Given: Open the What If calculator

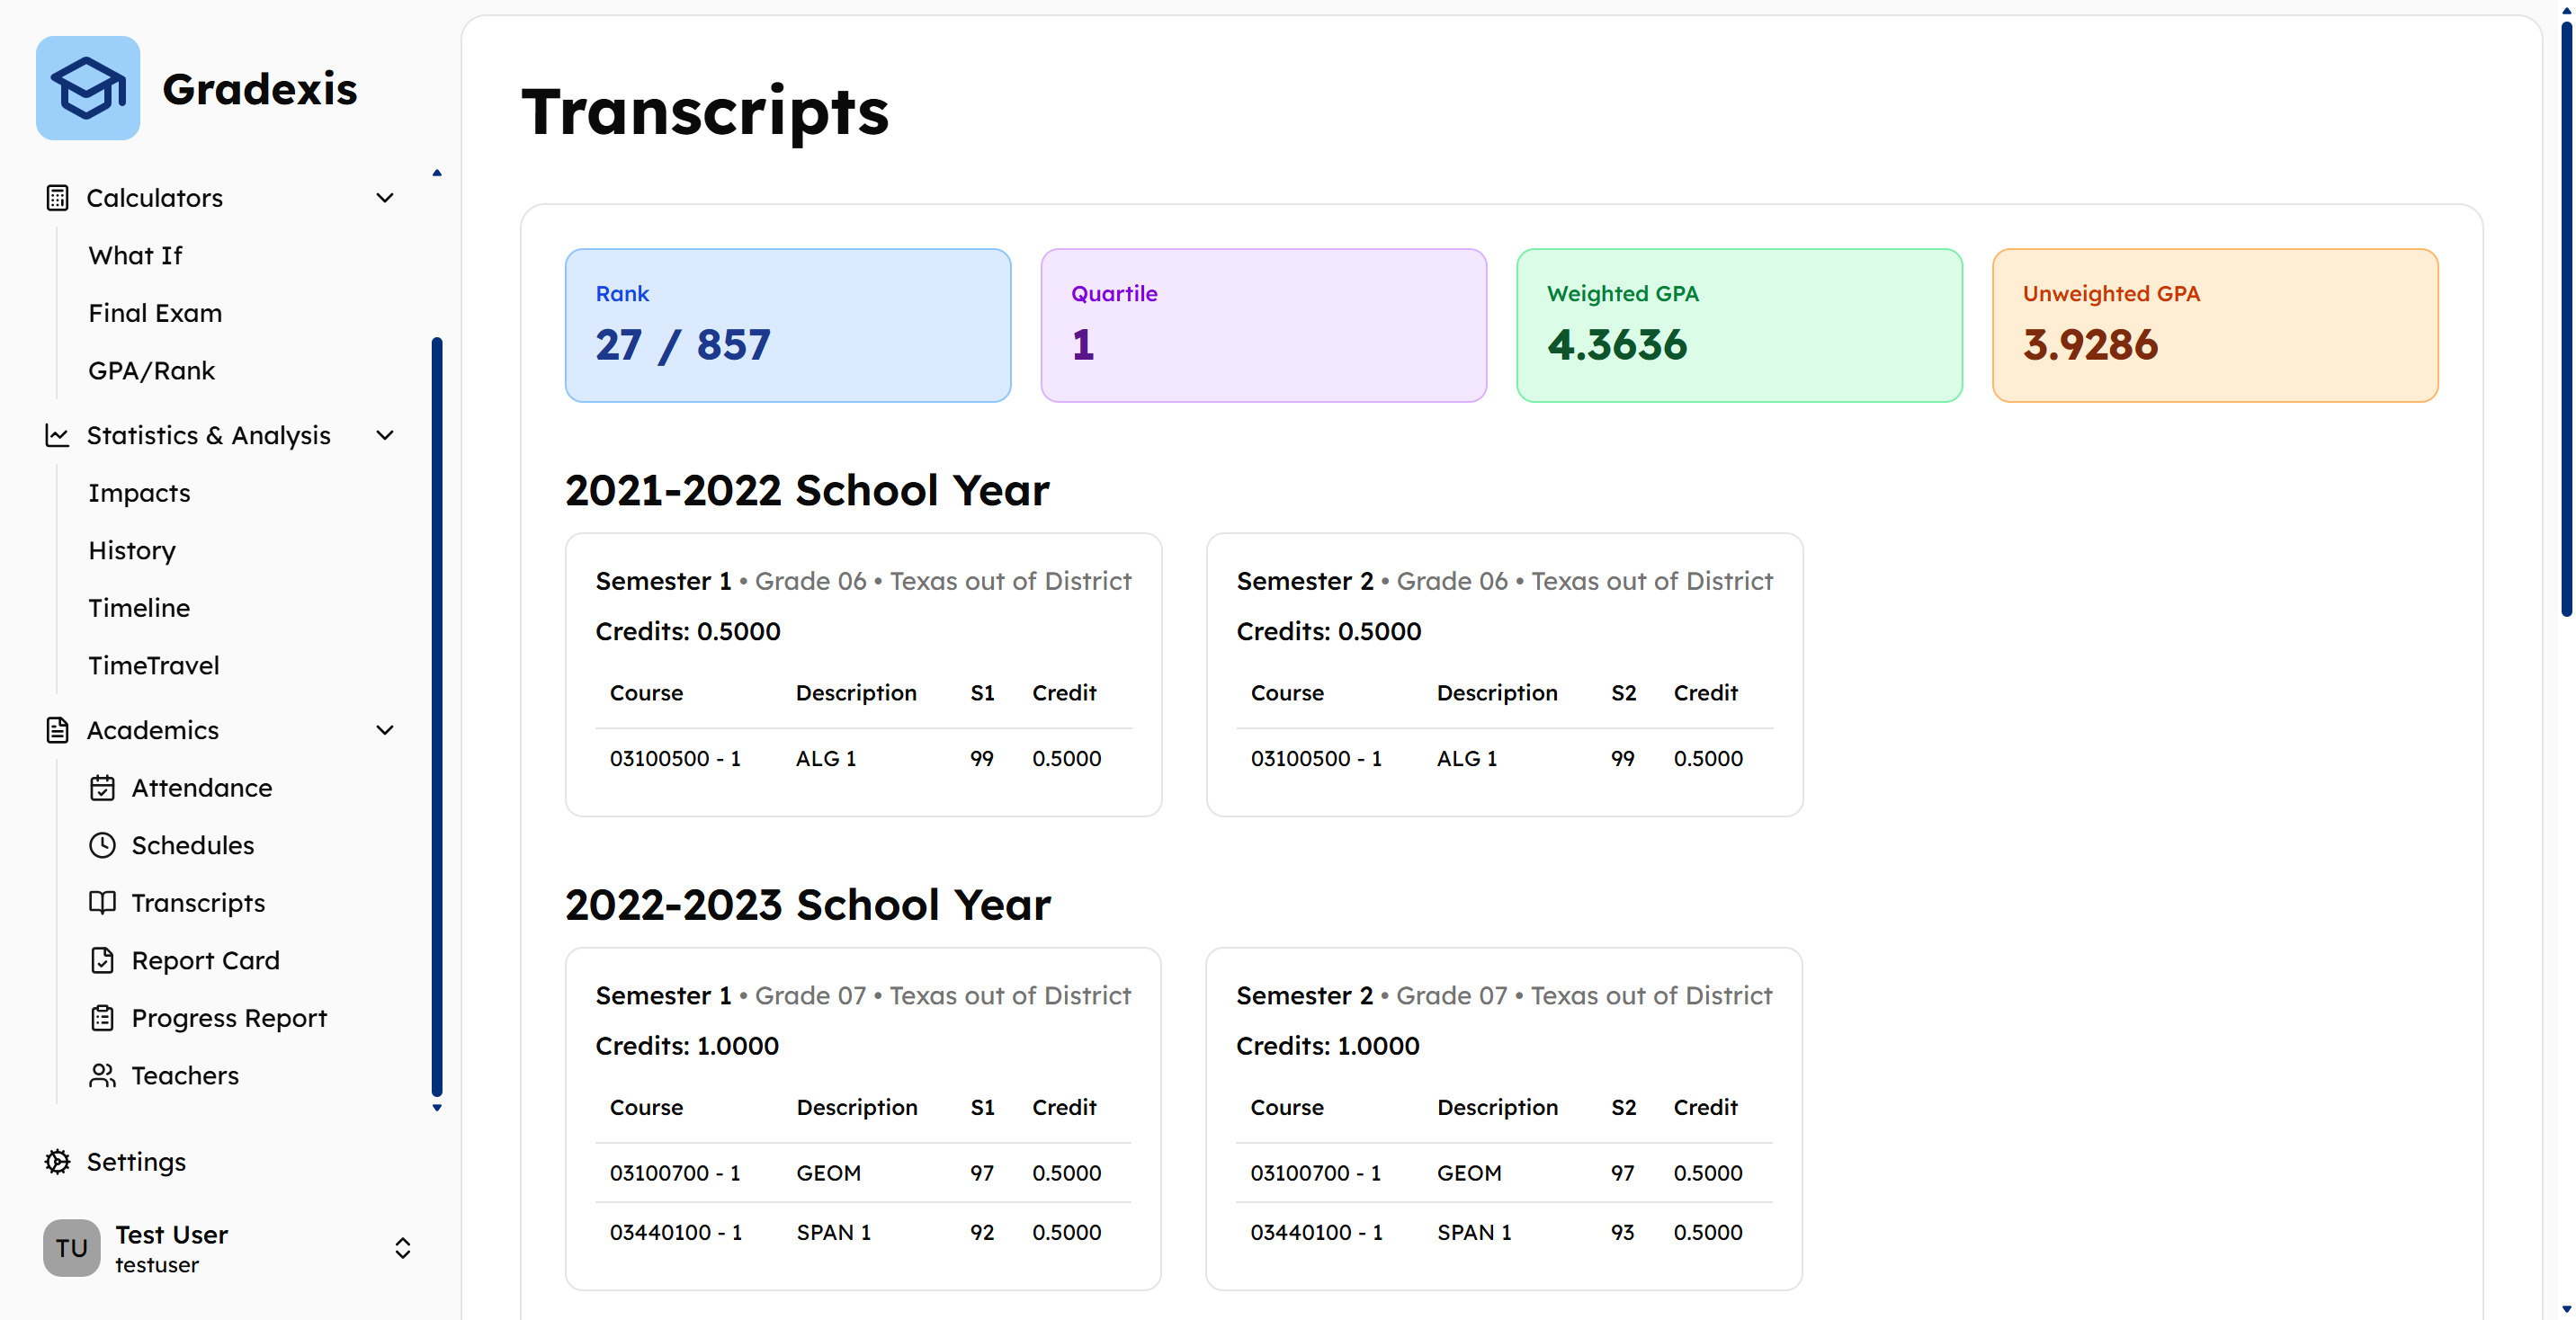Looking at the screenshot, I should coord(135,255).
